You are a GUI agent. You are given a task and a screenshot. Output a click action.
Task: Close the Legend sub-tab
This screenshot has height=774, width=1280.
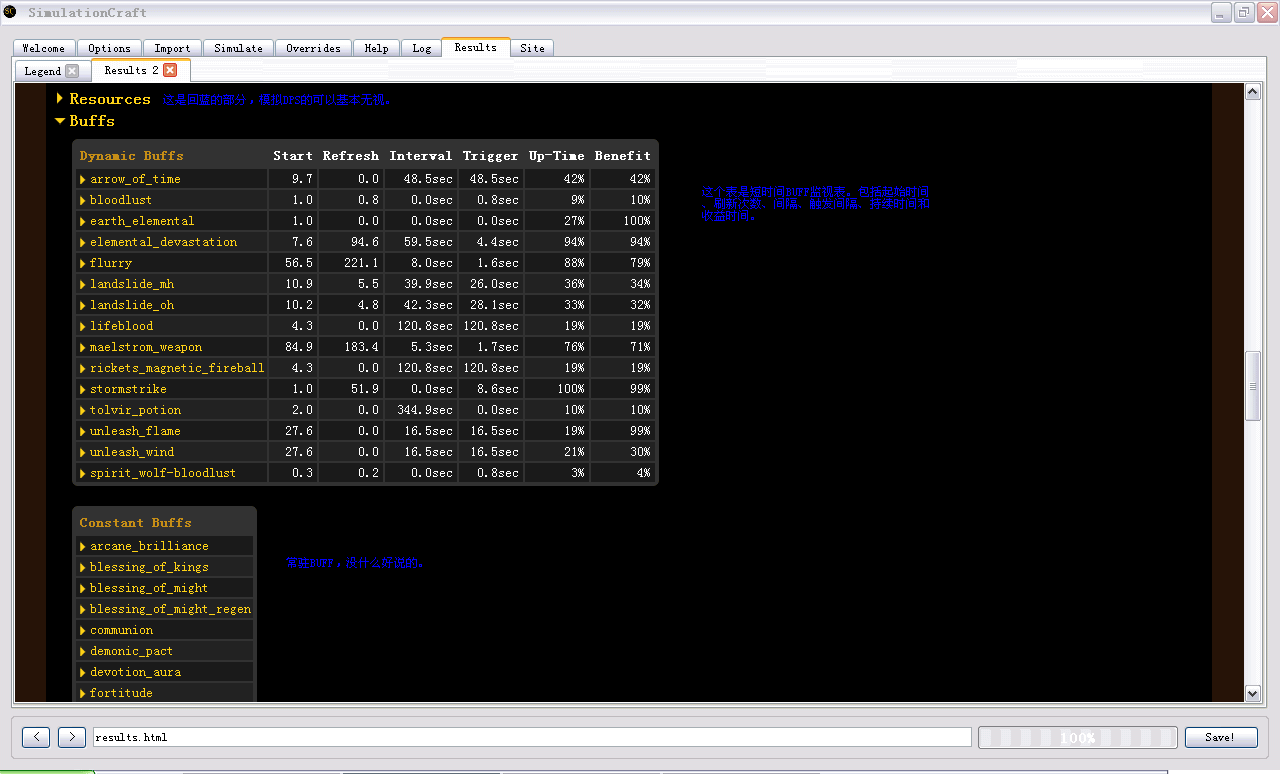point(72,71)
